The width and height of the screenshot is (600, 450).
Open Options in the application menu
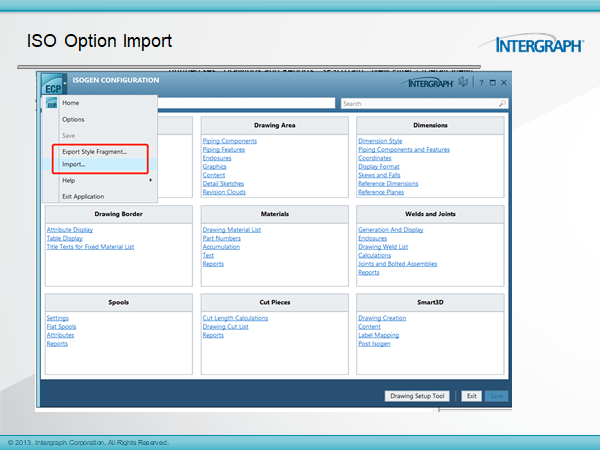(x=73, y=119)
